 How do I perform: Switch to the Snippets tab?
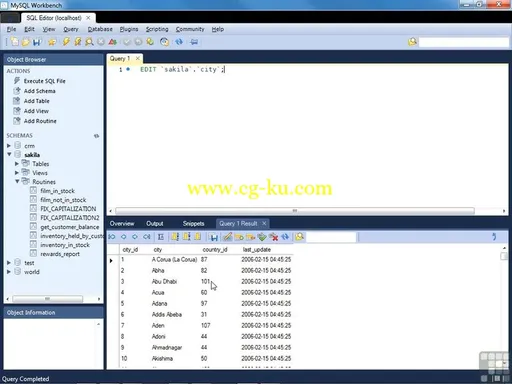193,223
